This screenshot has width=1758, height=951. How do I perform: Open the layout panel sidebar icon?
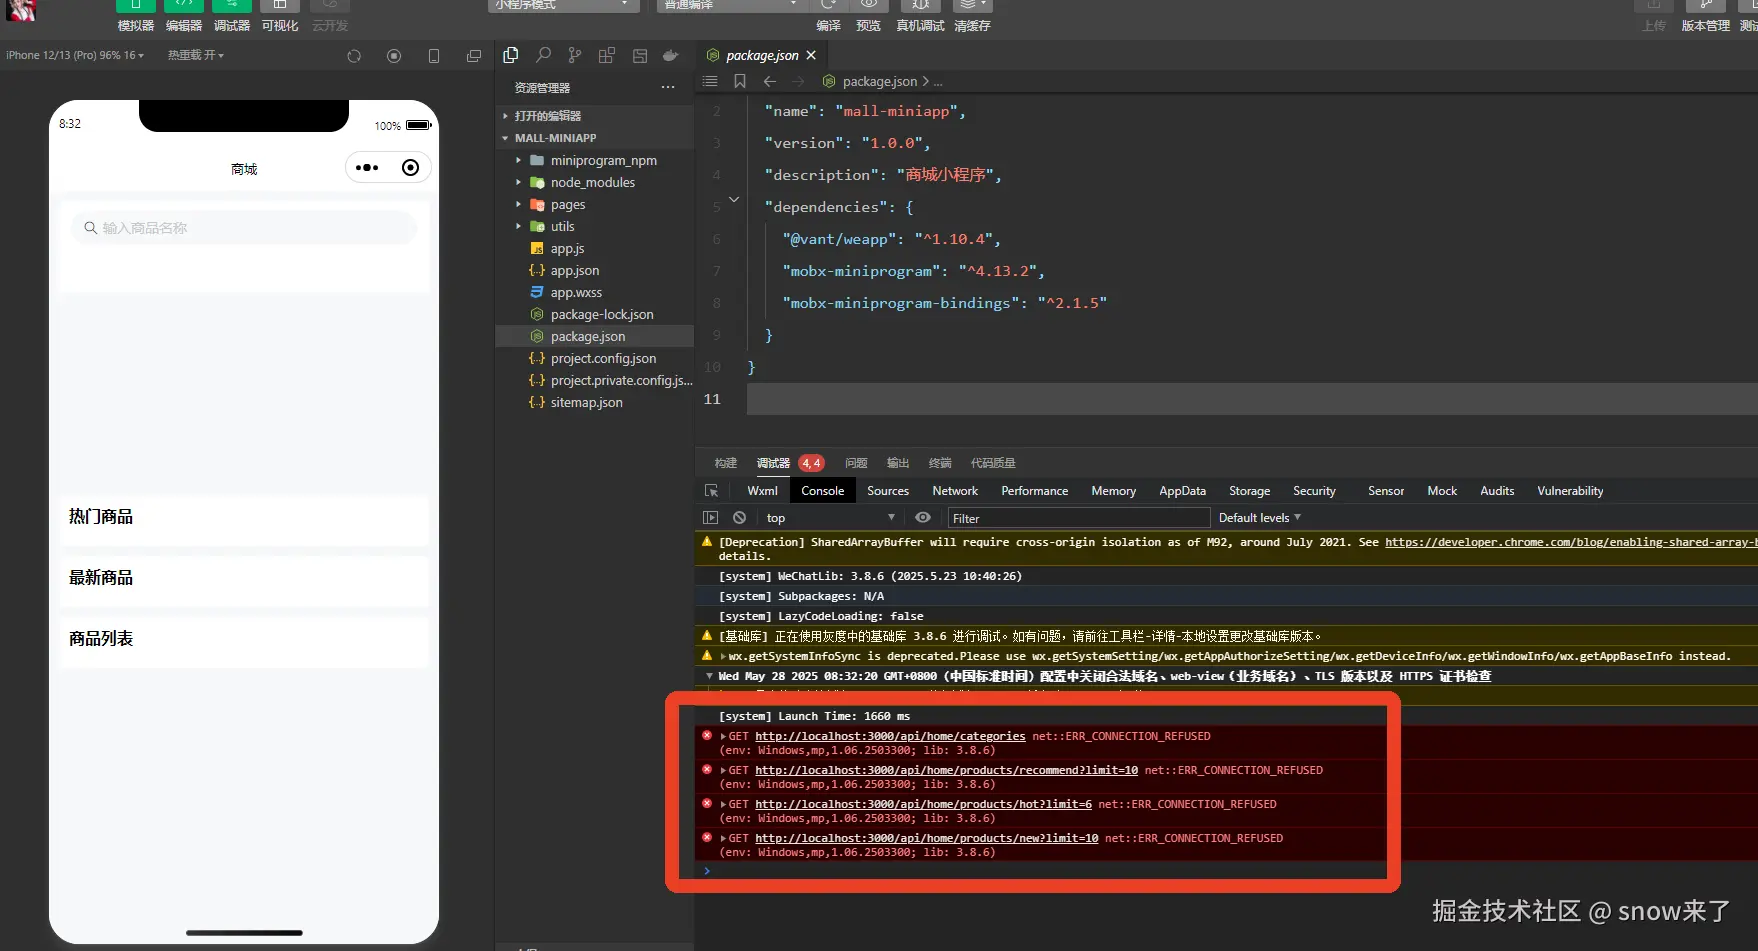tap(640, 55)
